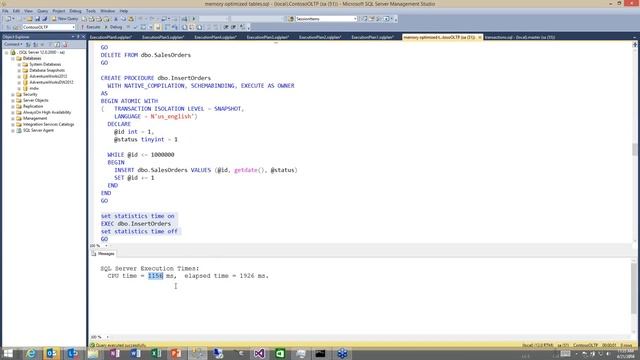Click the New Query toolbar button
Viewport: 640px width, 360px height.
65,19
